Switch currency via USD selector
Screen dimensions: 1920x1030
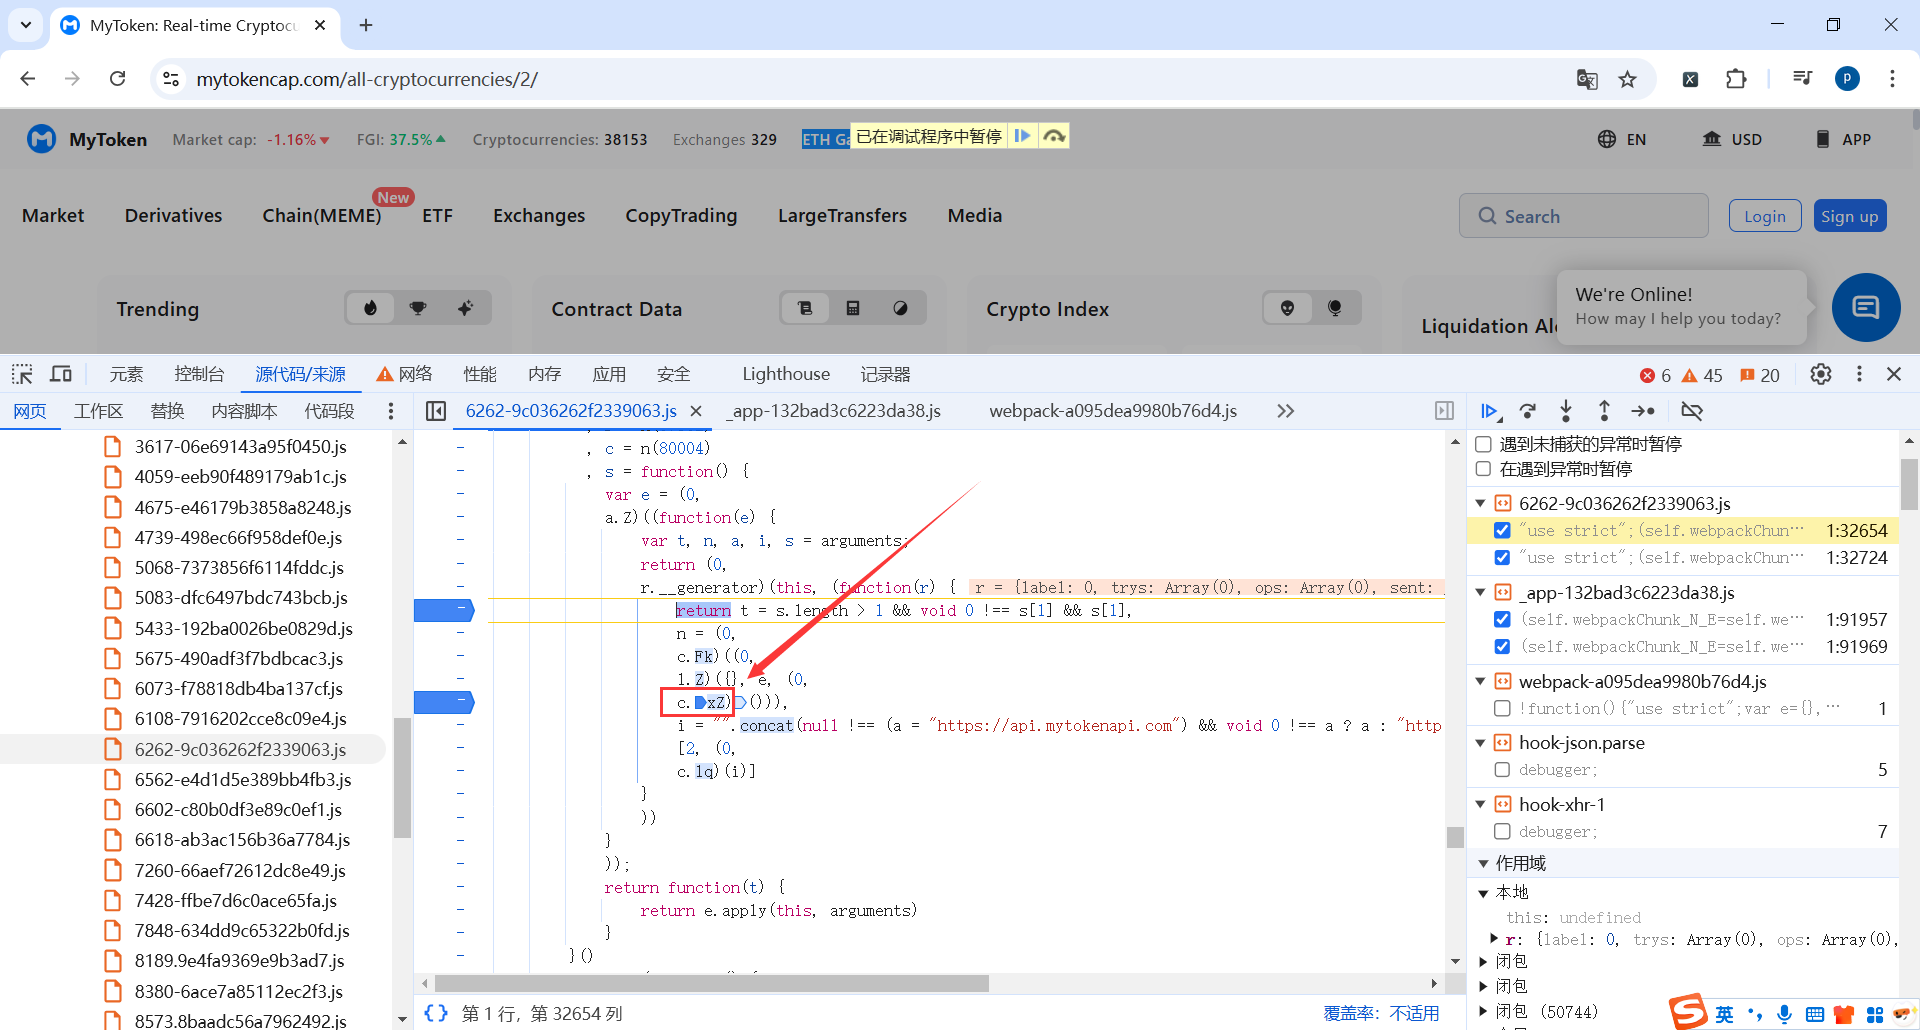[1733, 139]
